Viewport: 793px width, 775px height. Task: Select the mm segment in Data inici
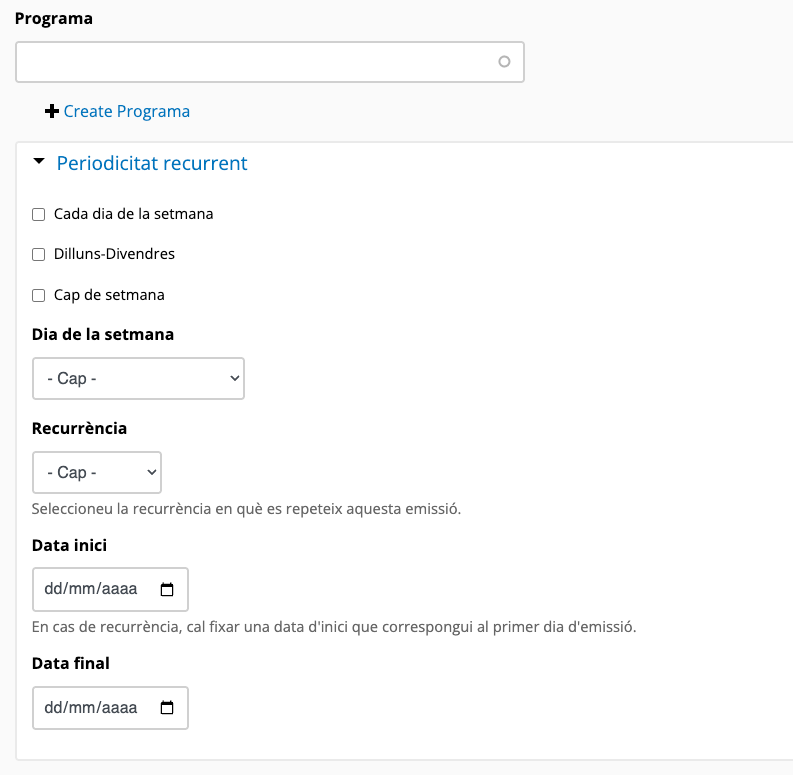point(81,590)
